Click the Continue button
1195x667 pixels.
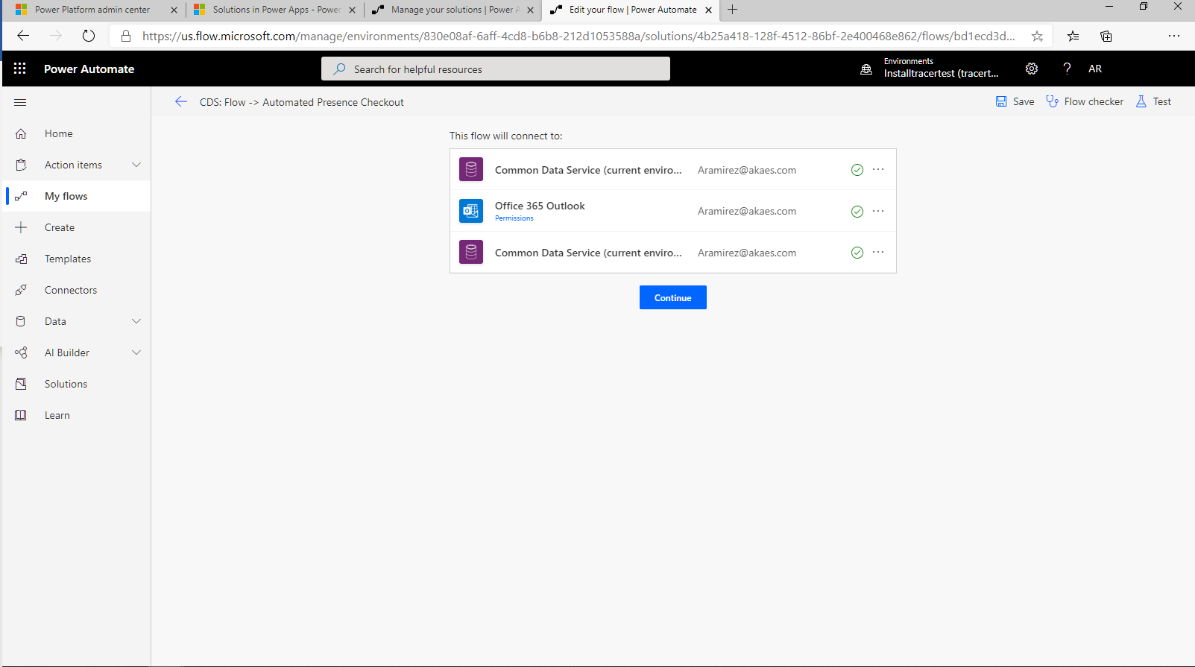[672, 297]
